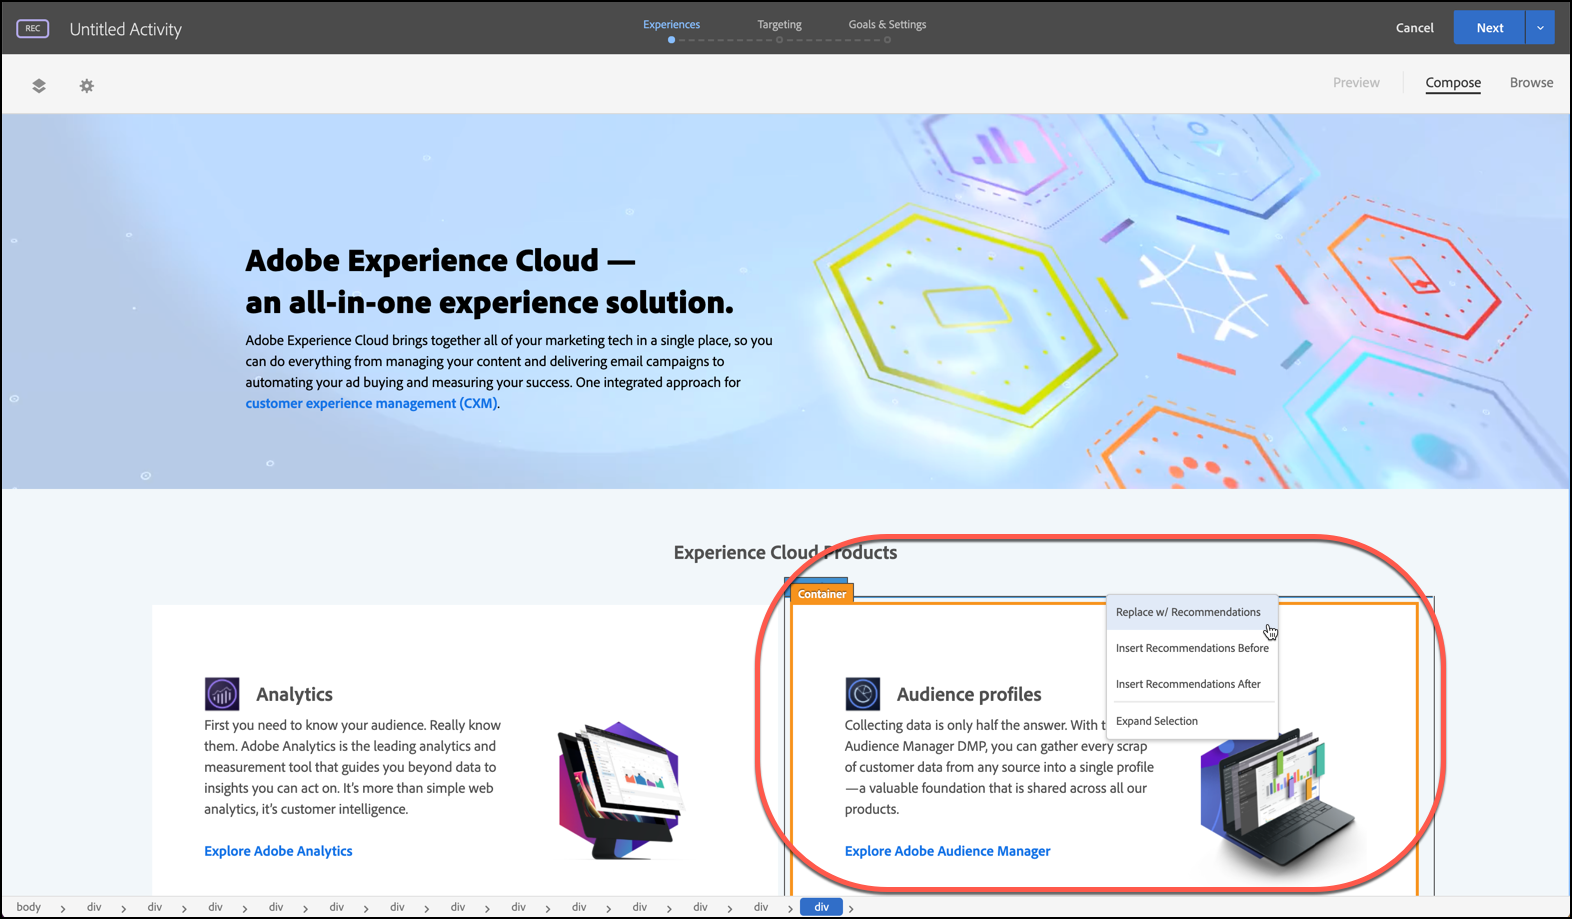Select the Audience profiles product icon
The image size is (1572, 919).
863,694
